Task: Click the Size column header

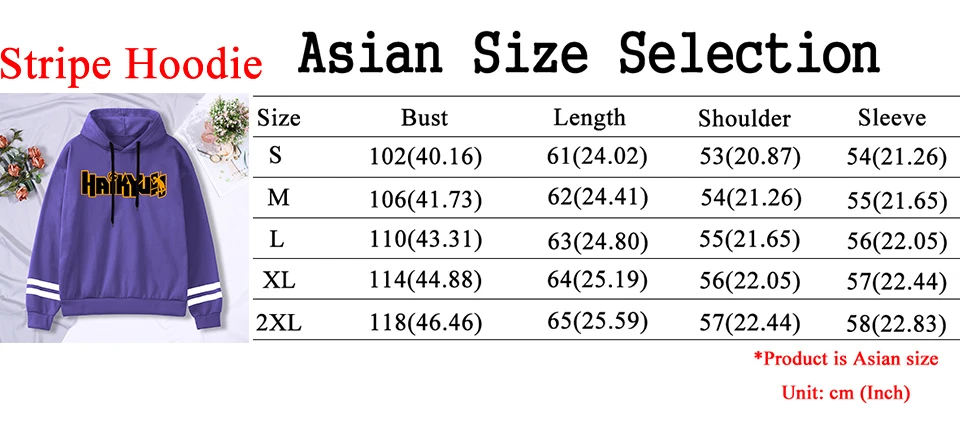Action: pyautogui.click(x=279, y=117)
